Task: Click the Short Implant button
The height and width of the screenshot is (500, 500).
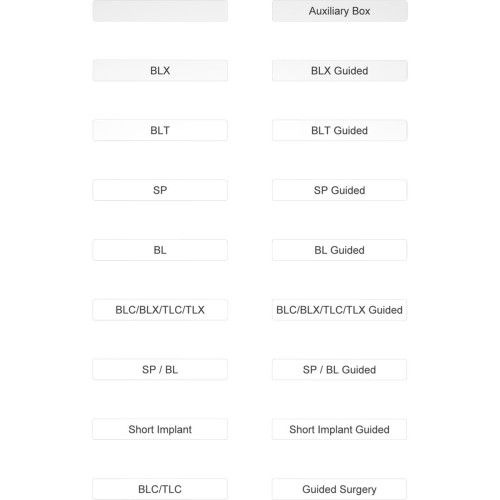Action: click(x=160, y=429)
